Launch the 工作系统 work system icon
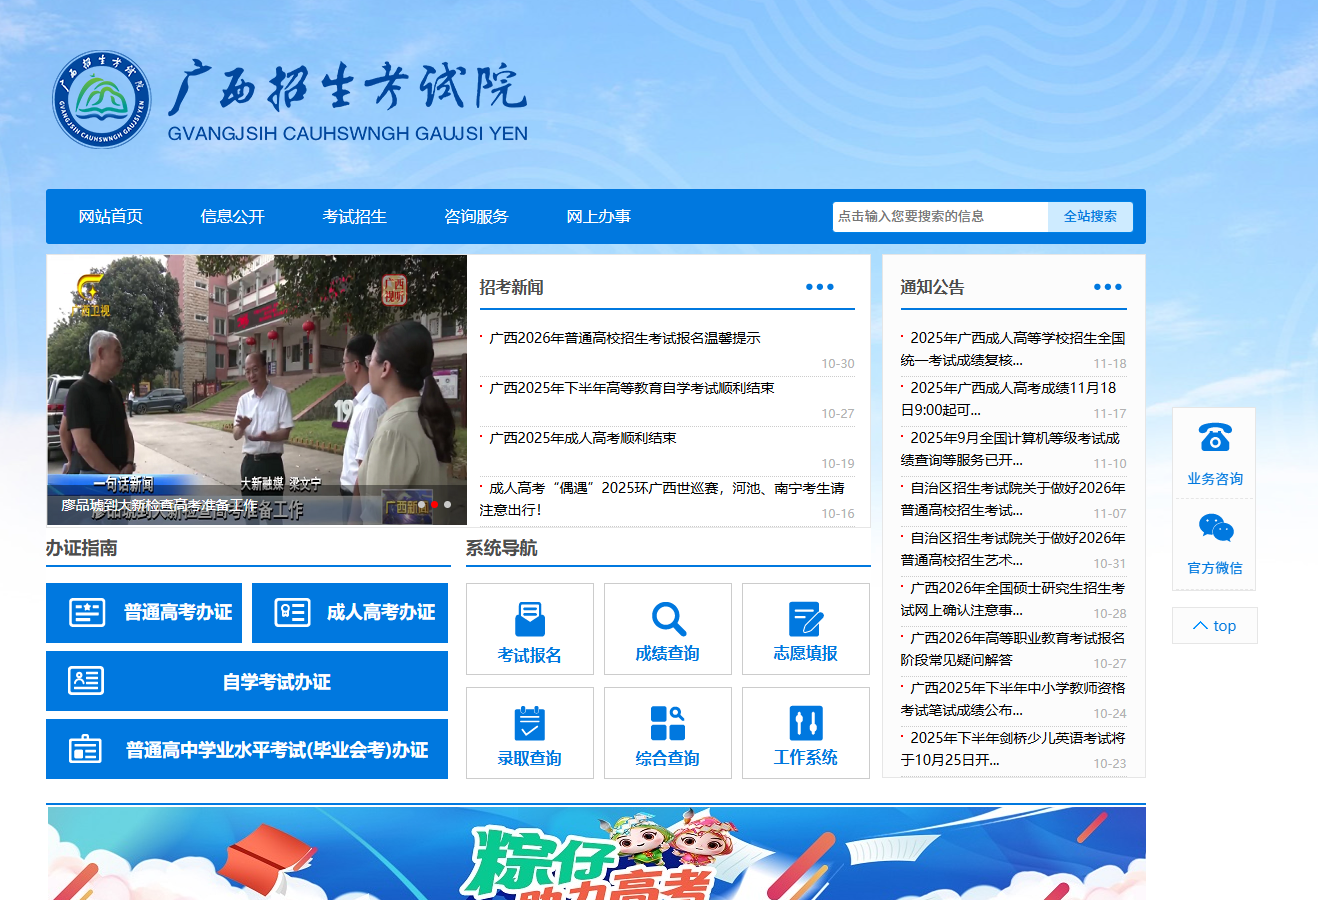Screen dimensions: 1318x900 805,723
